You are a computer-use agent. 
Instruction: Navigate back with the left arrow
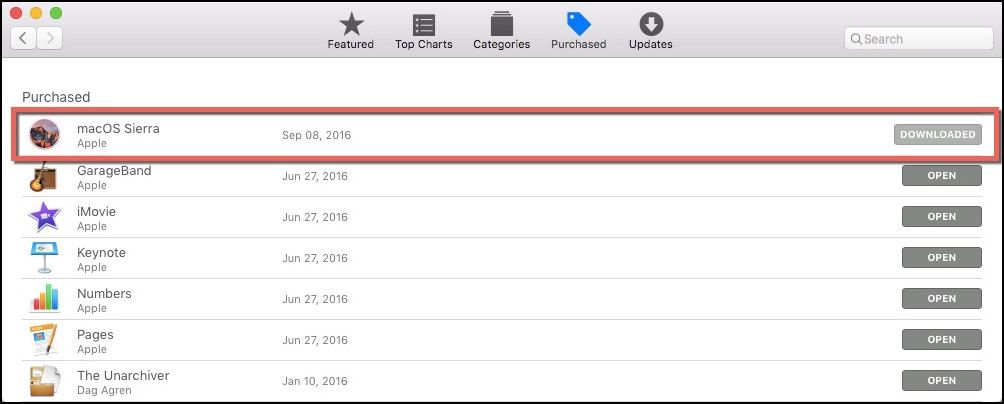pyautogui.click(x=23, y=38)
